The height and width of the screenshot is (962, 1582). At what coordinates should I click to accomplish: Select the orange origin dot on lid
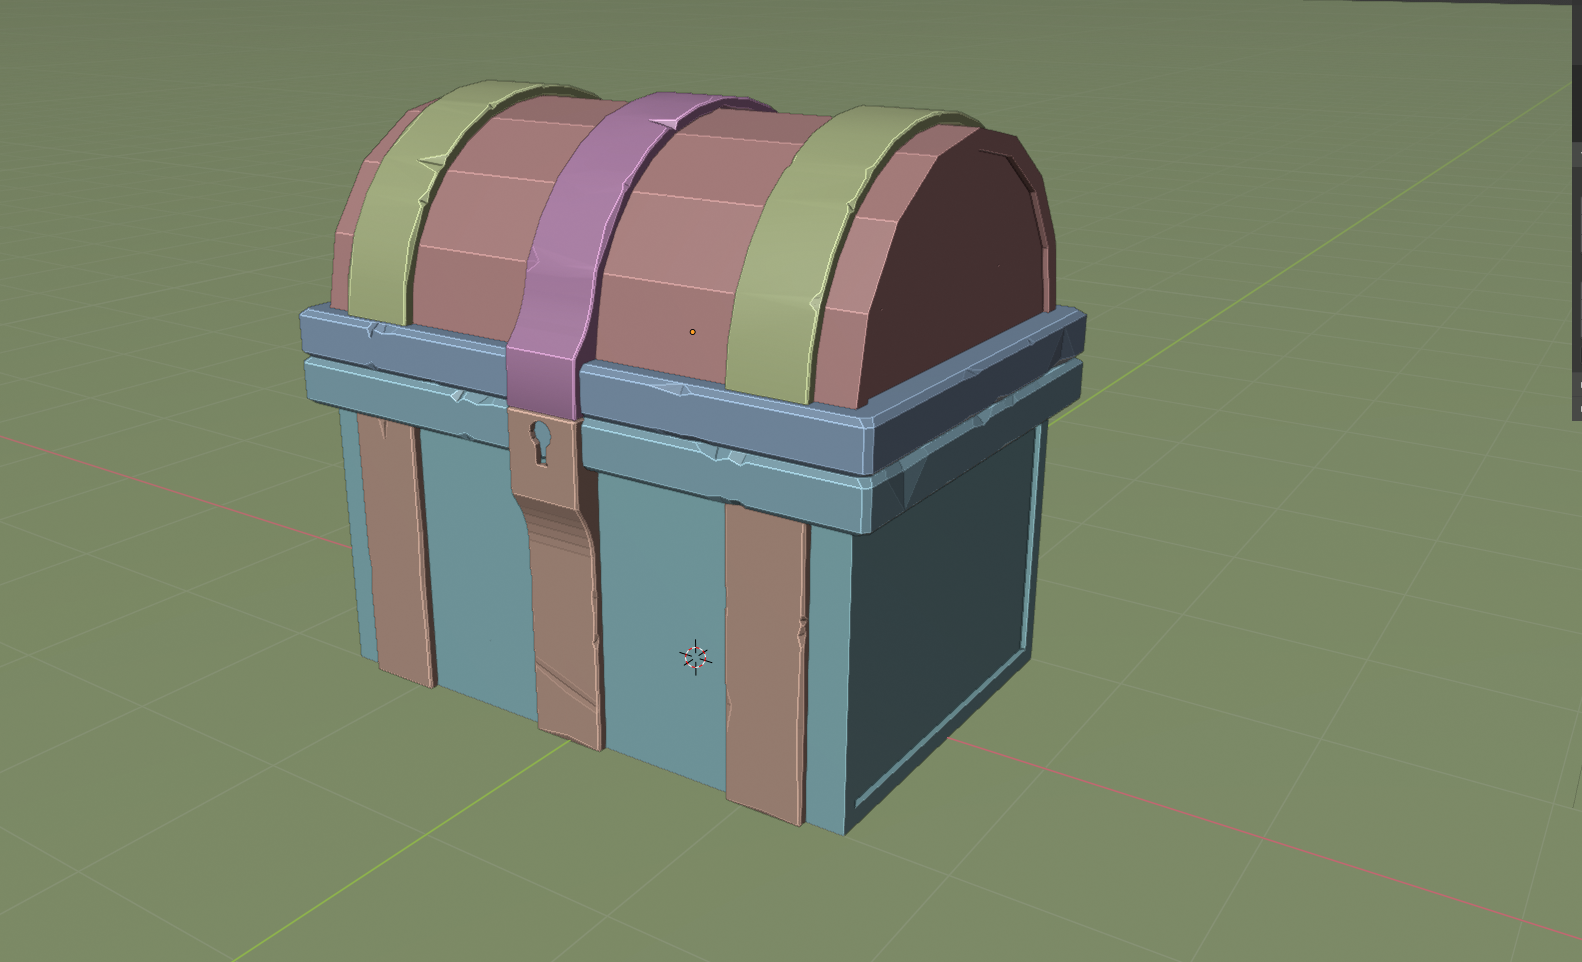click(x=692, y=332)
